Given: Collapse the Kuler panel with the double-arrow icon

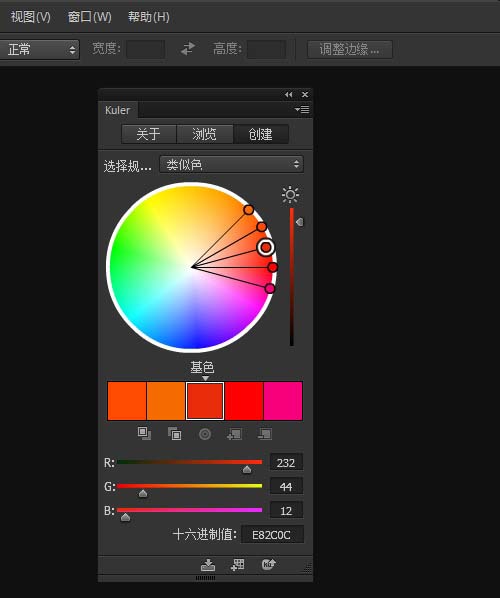Looking at the screenshot, I should 289,95.
